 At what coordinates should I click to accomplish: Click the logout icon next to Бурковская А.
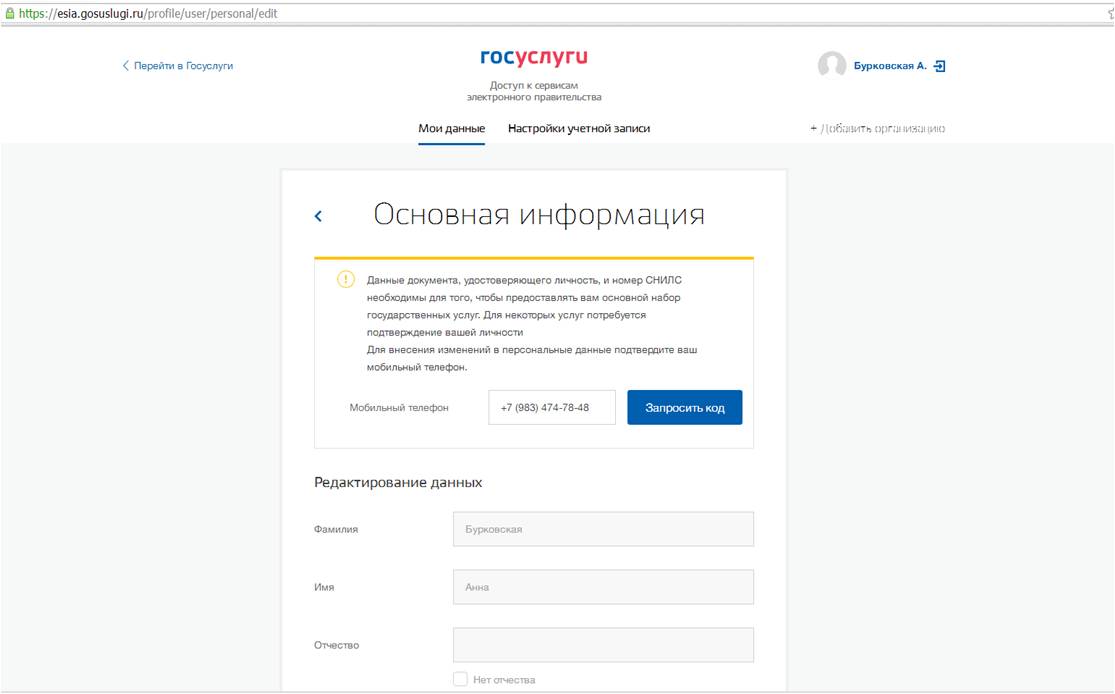(x=940, y=64)
